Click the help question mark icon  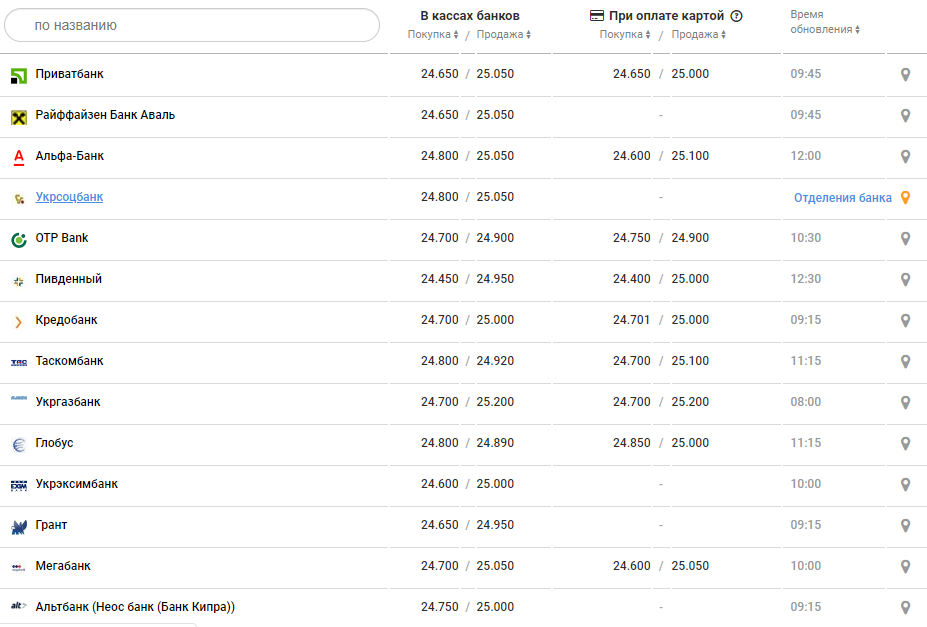pyautogui.click(x=737, y=16)
